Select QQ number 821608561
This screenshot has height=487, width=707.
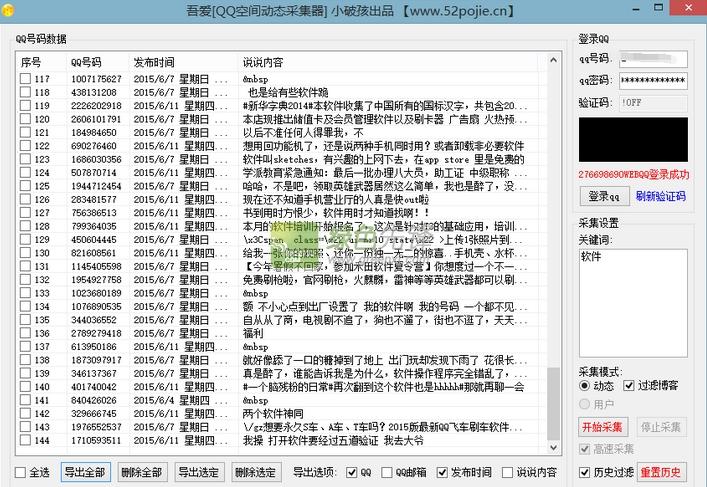tap(94, 253)
